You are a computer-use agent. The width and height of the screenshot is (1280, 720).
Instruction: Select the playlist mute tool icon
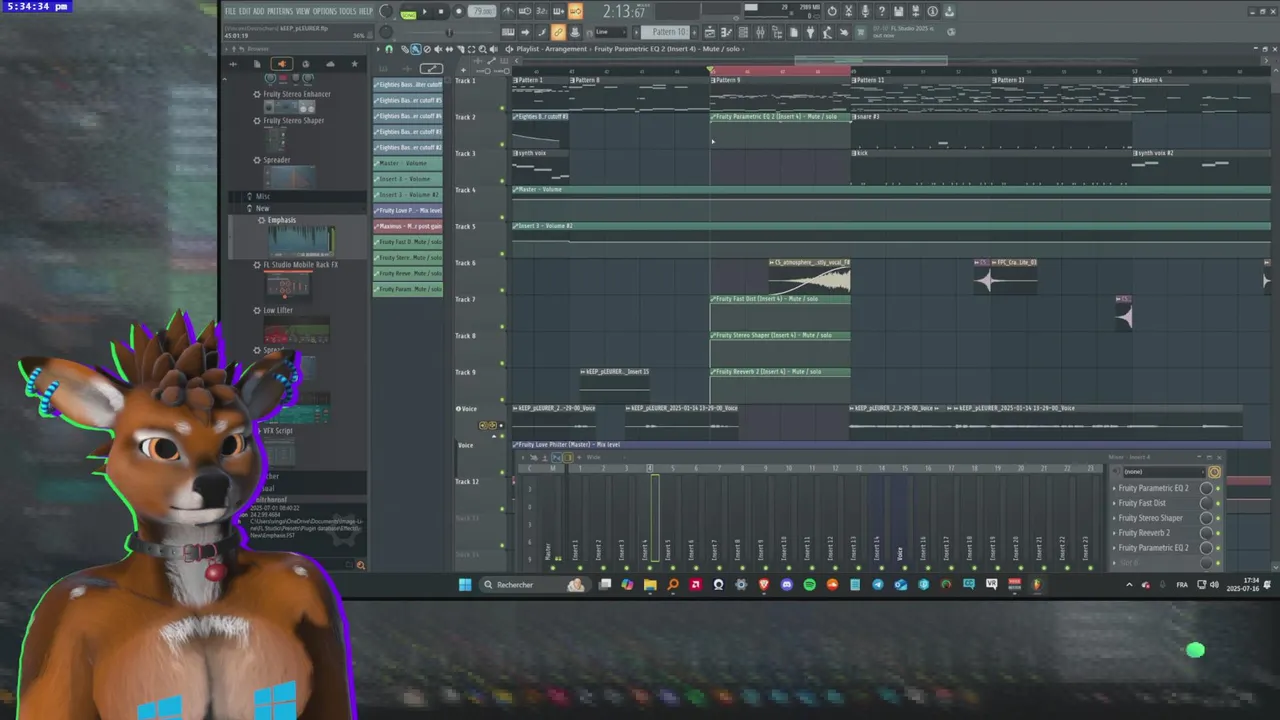pyautogui.click(x=438, y=49)
